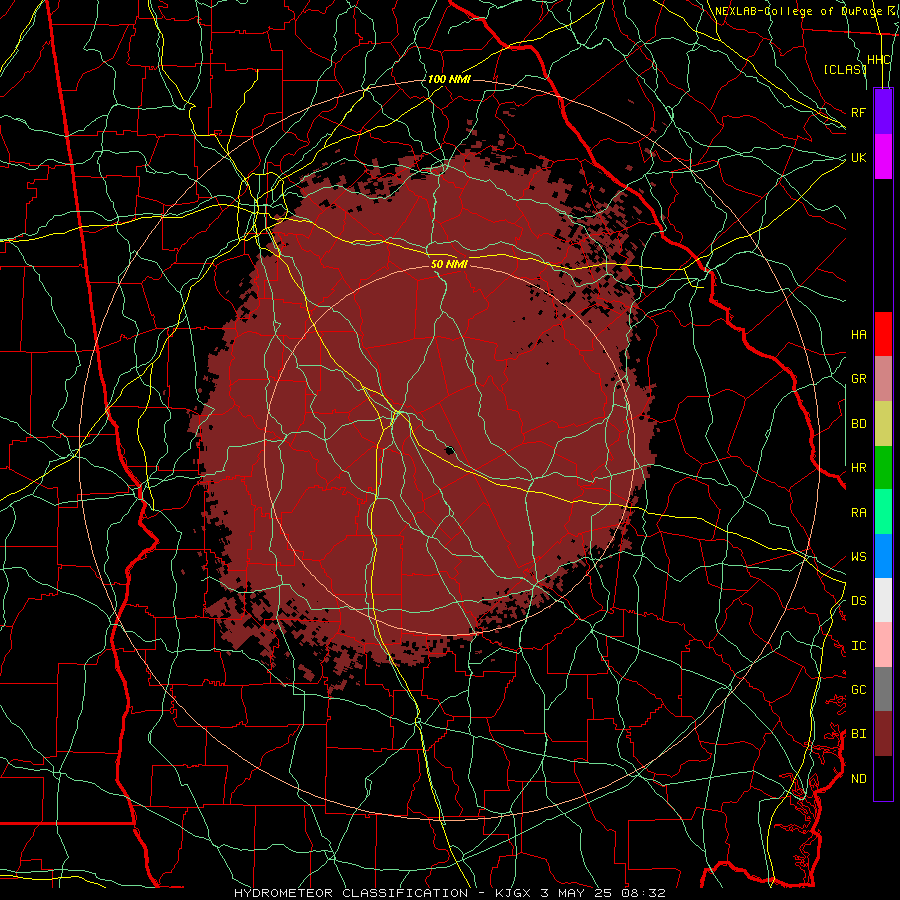Select the GC gray legend swatch
Image resolution: width=900 pixels, height=900 pixels.
(883, 689)
